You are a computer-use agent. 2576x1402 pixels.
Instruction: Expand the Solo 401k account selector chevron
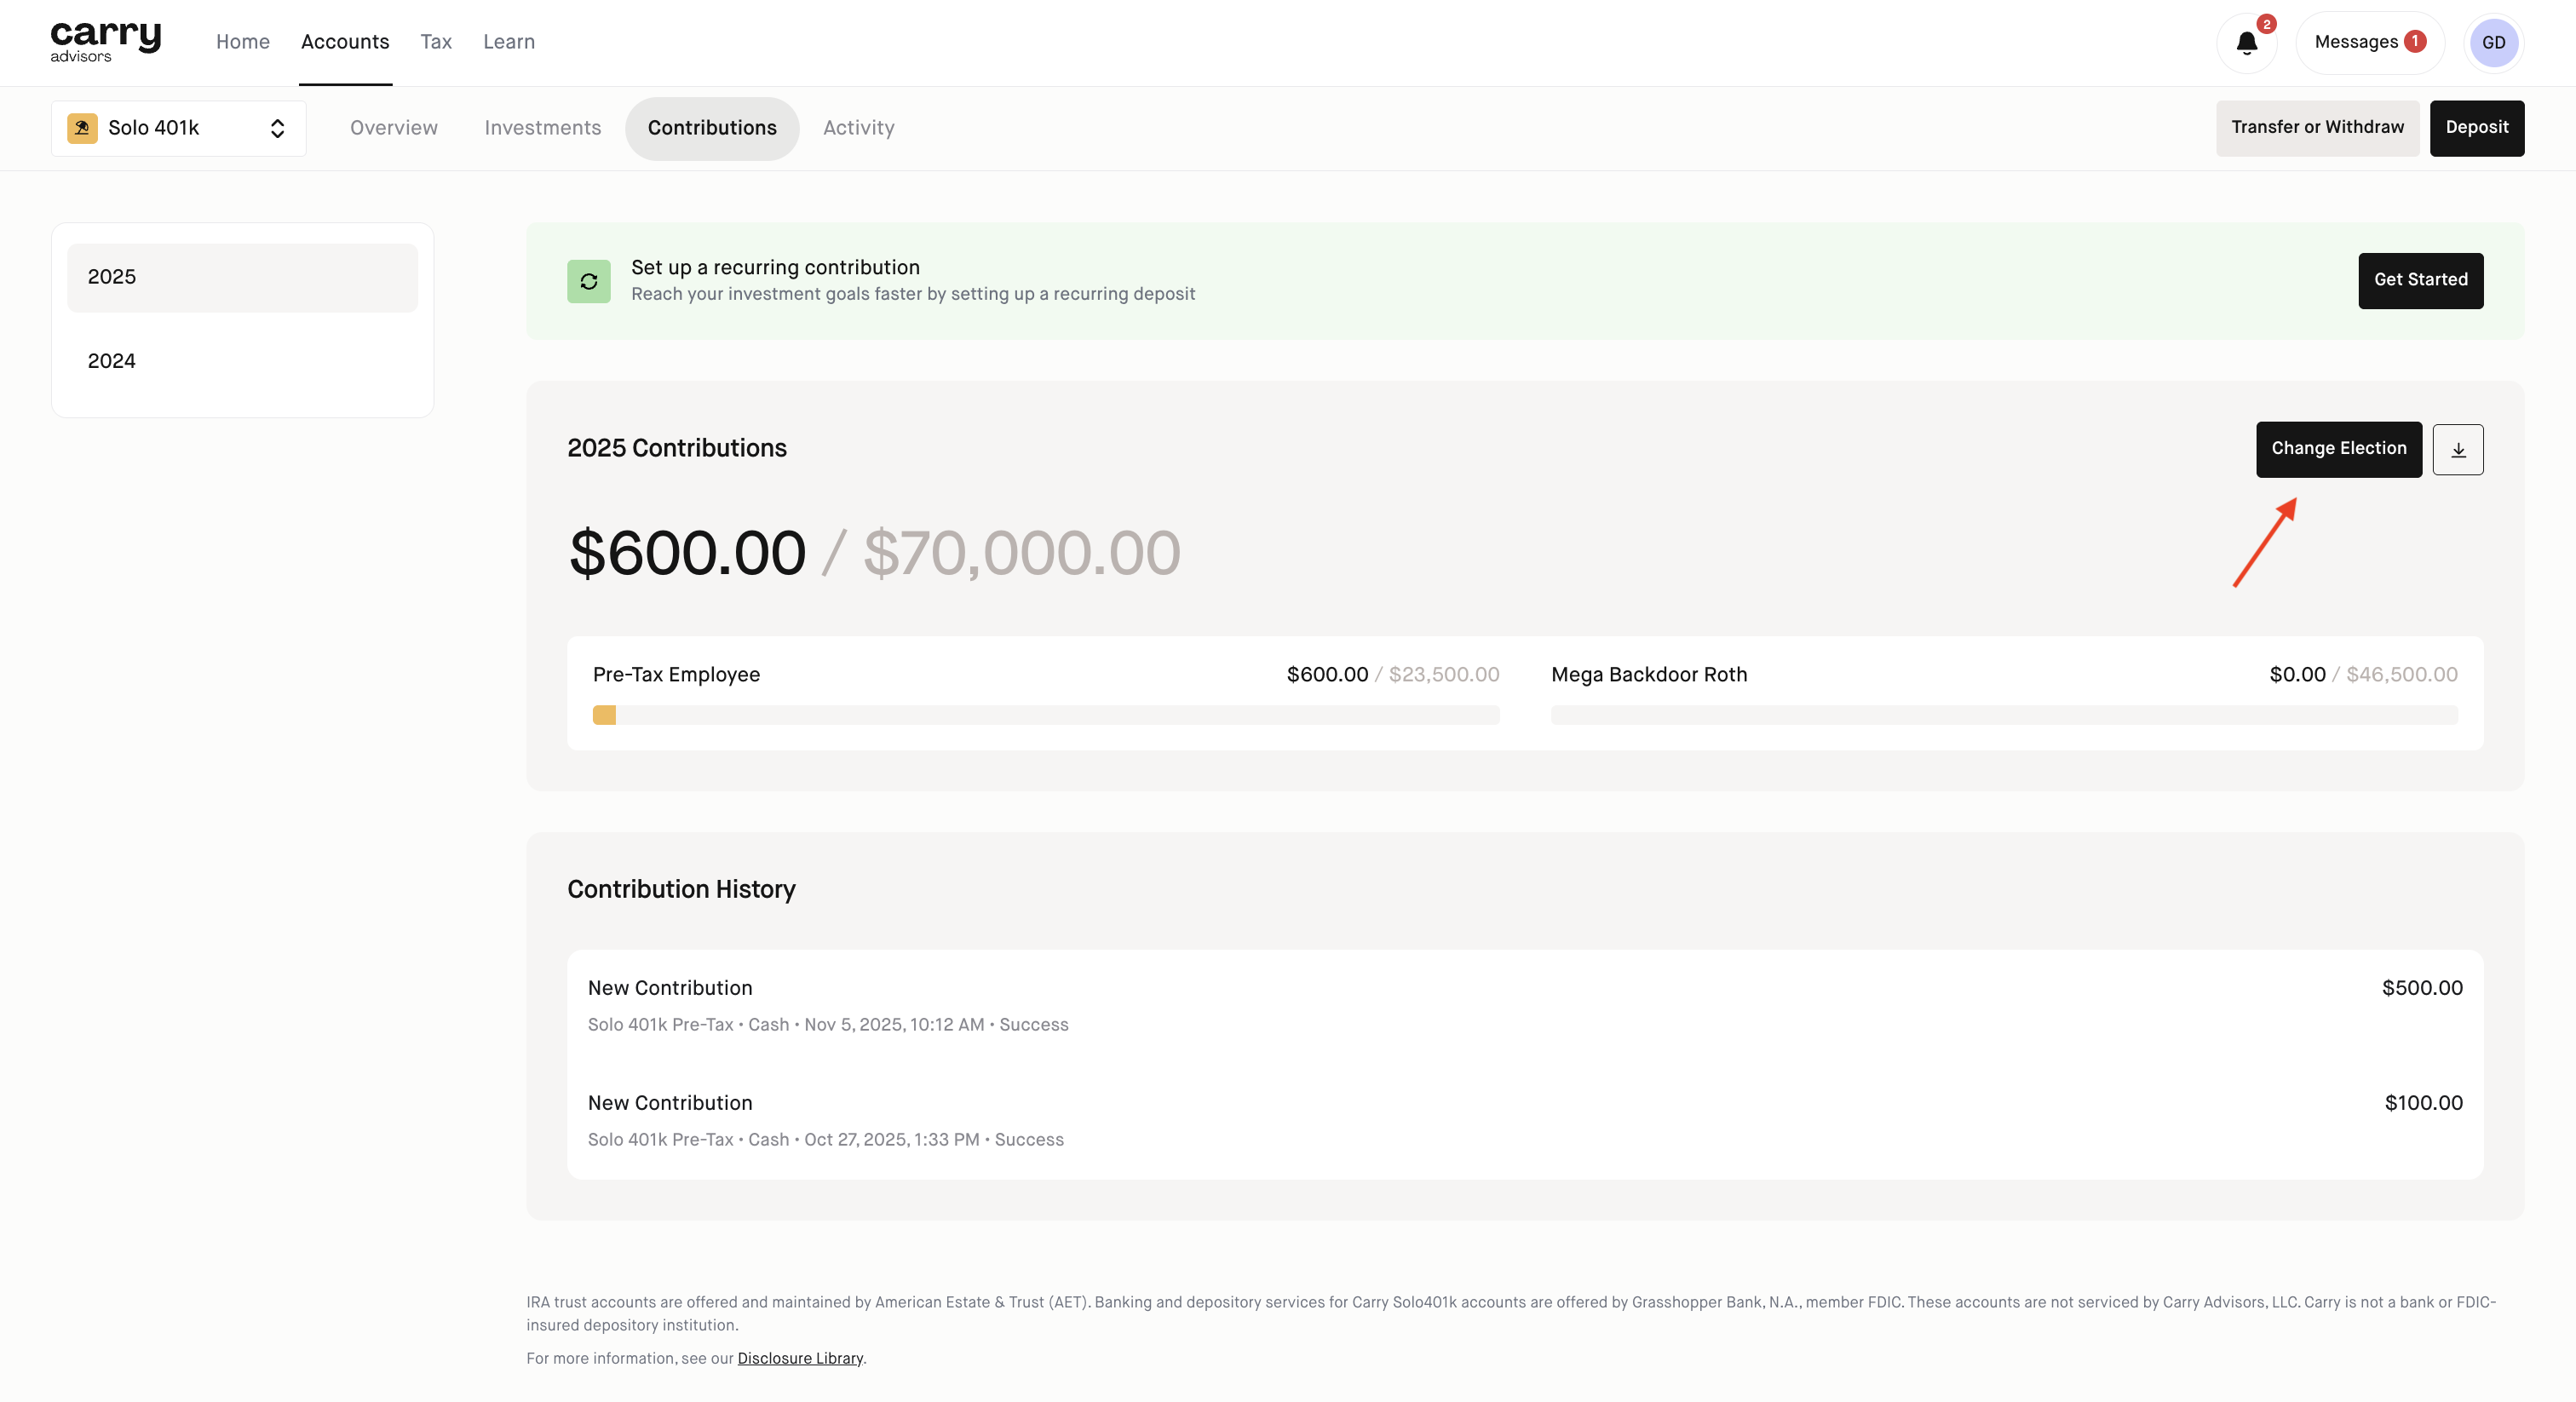click(277, 128)
